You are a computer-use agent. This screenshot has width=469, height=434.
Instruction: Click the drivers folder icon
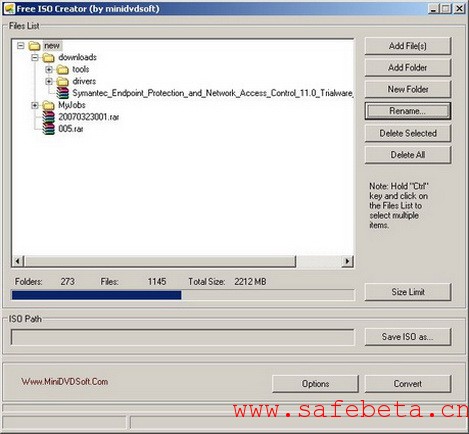tap(62, 81)
